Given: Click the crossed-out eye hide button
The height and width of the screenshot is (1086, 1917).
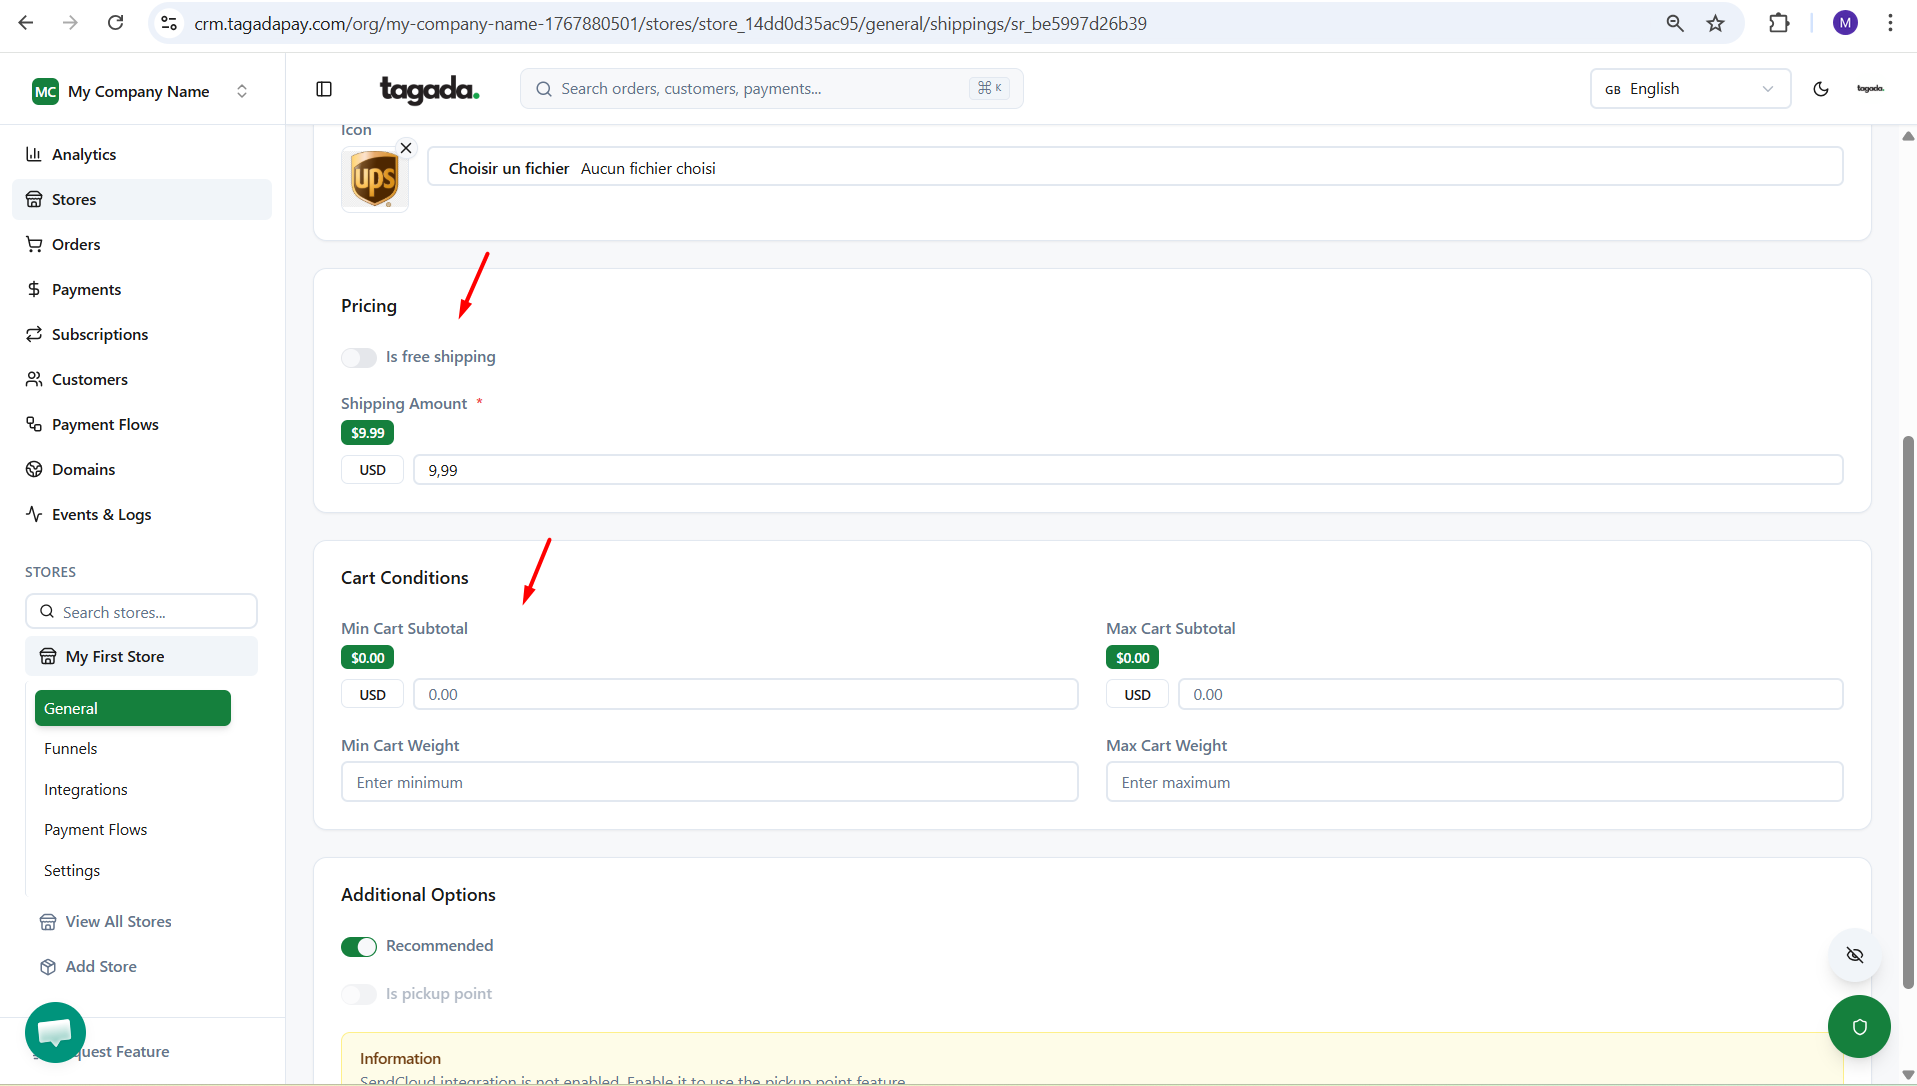Looking at the screenshot, I should (x=1855, y=955).
